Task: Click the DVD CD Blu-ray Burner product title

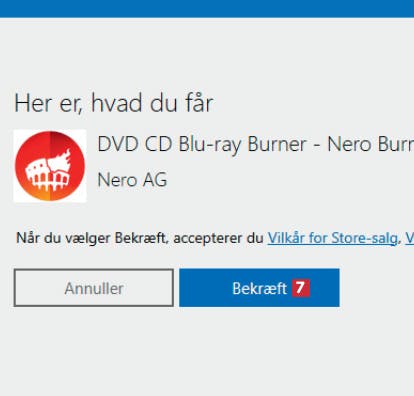Action: pos(255,144)
